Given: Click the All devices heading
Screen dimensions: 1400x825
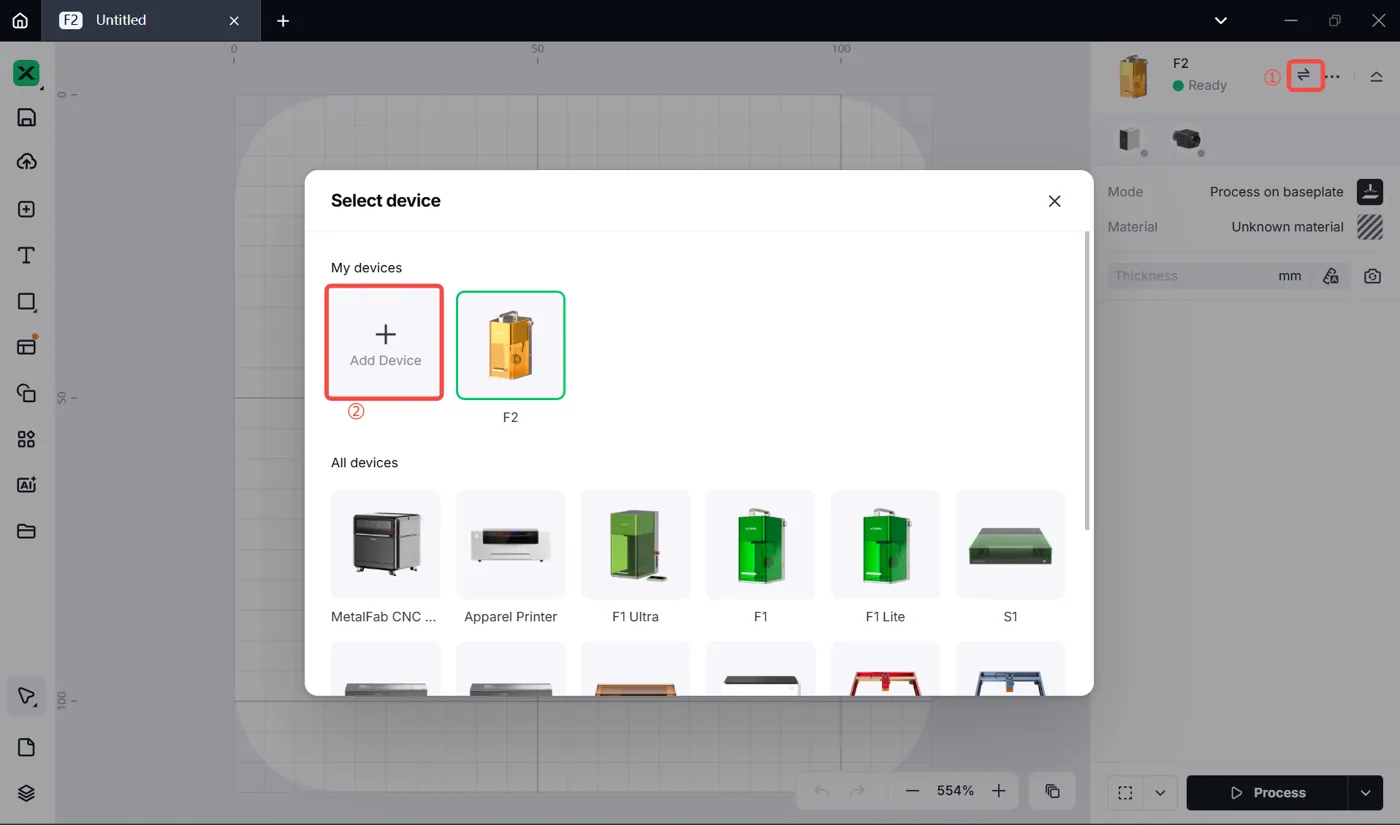Looking at the screenshot, I should tap(364, 463).
